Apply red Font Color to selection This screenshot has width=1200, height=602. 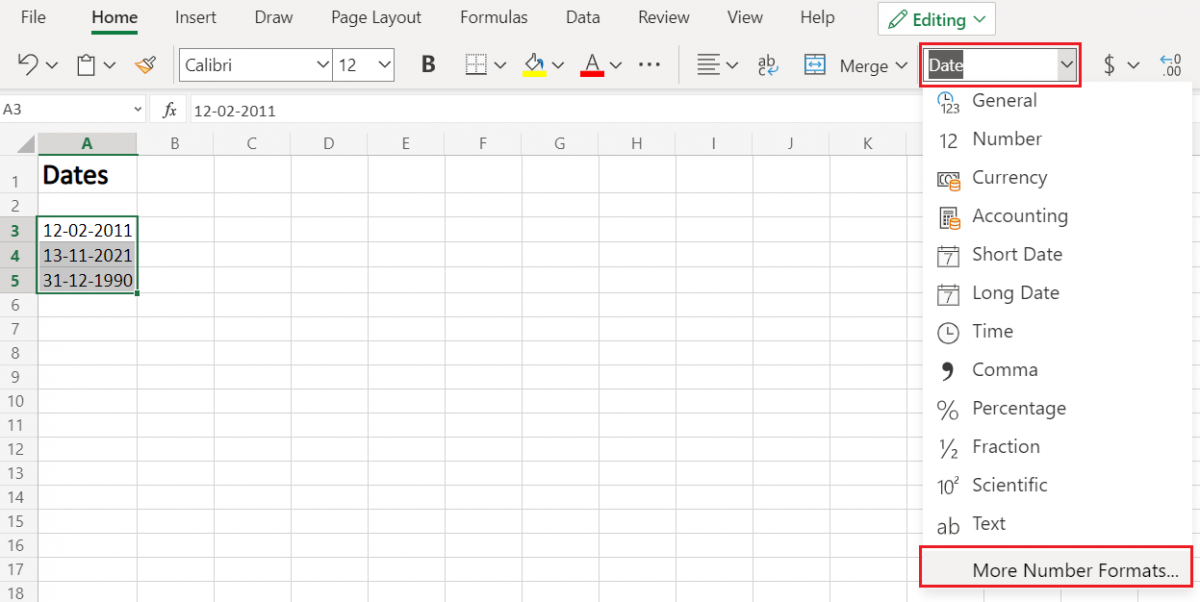[592, 64]
